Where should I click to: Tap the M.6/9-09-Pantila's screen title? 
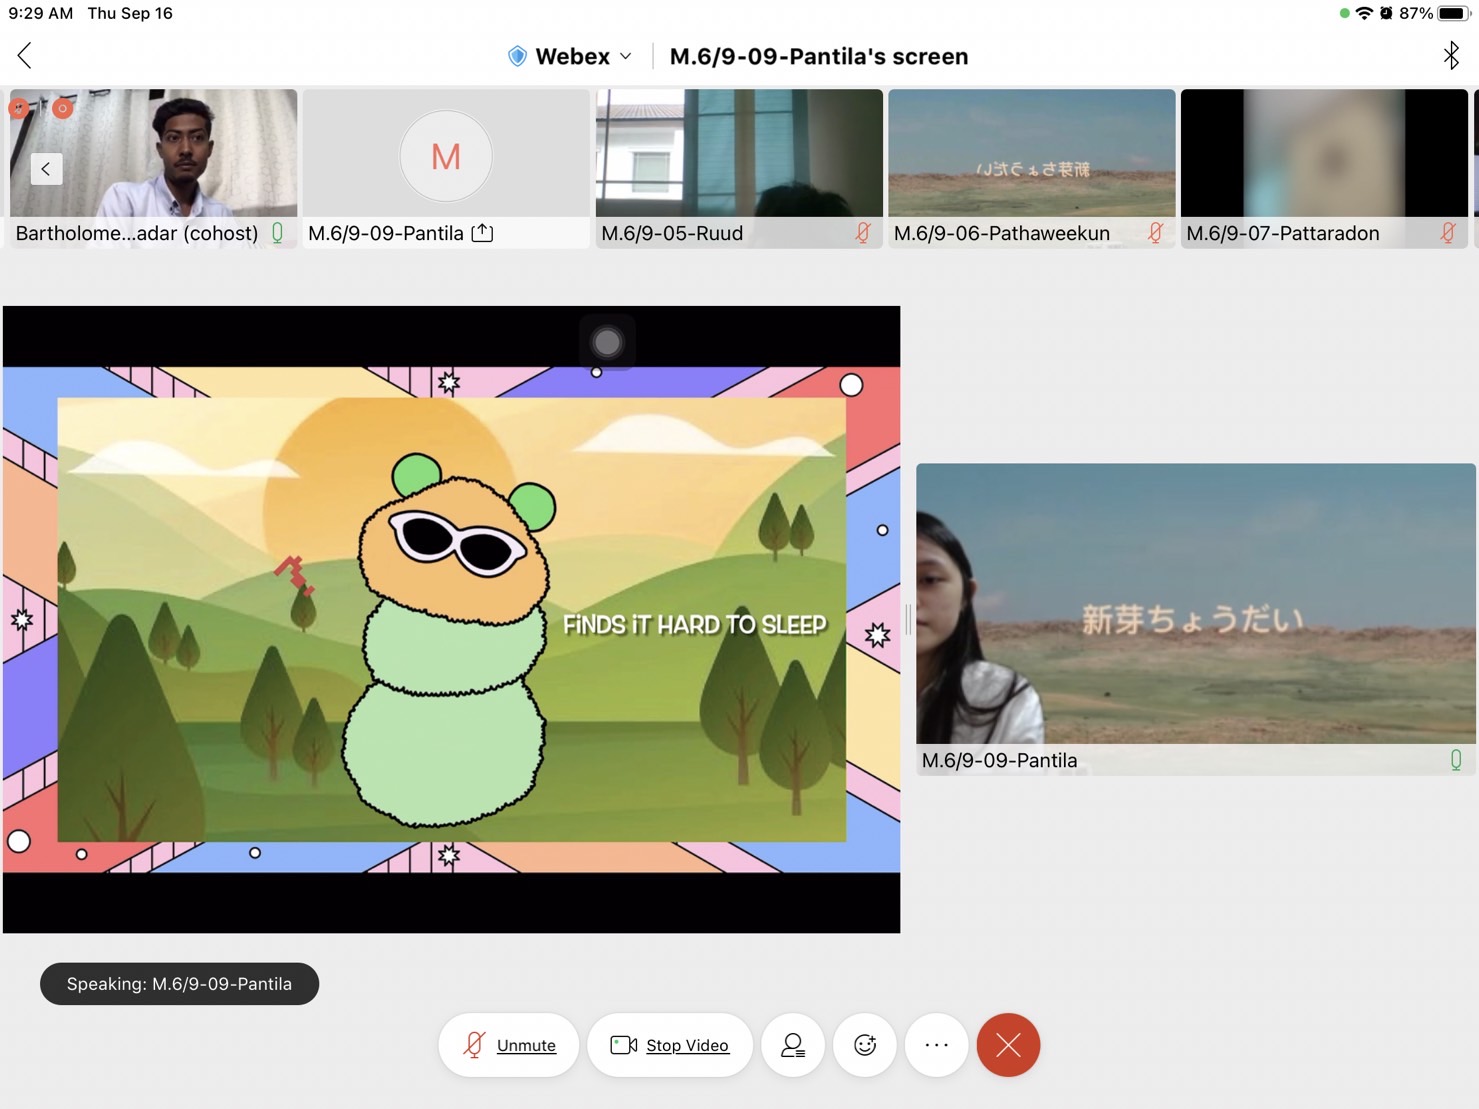click(x=819, y=56)
